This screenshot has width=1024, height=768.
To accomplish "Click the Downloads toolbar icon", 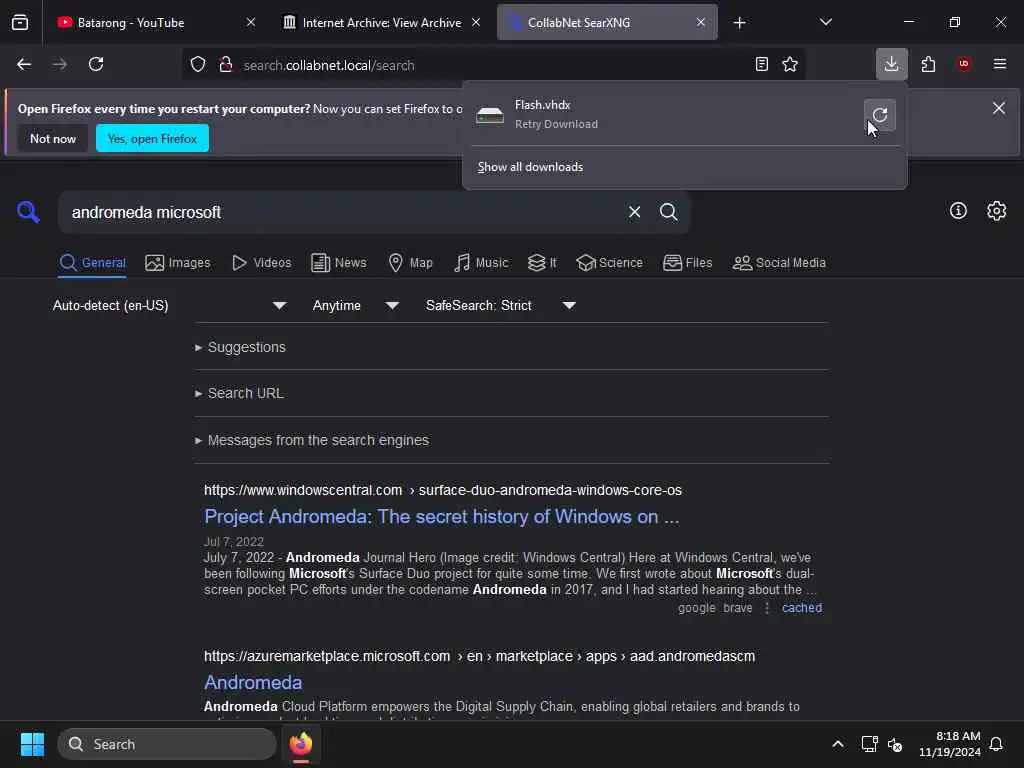I will 891,64.
